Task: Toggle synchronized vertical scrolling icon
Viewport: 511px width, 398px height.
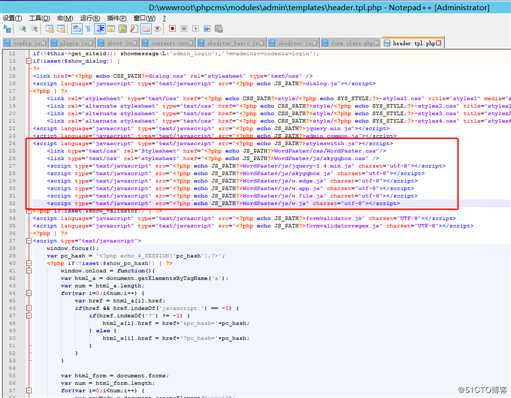Action: (x=49, y=29)
